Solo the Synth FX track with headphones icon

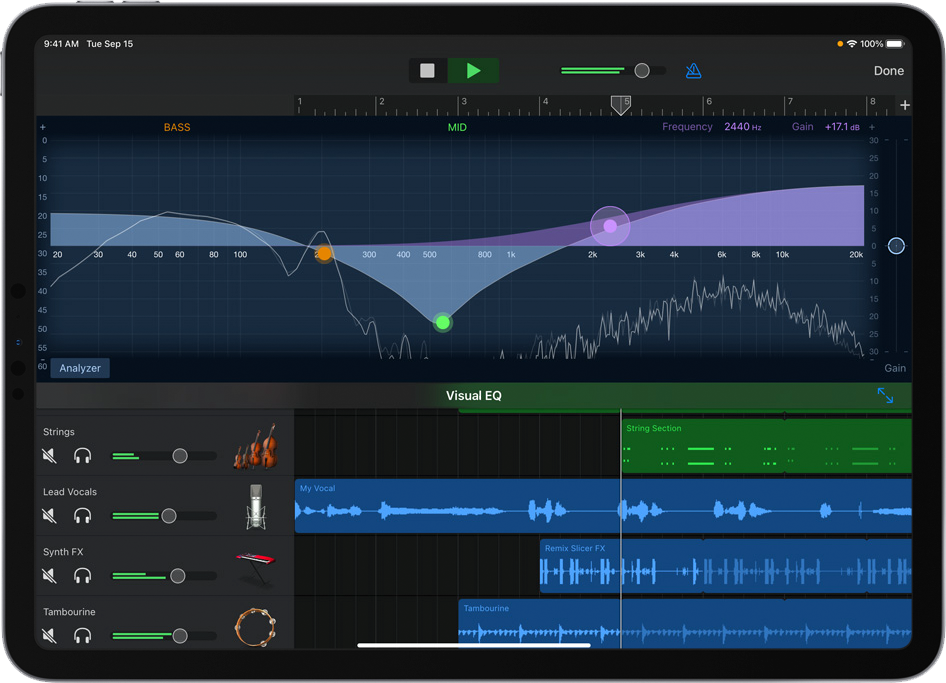click(83, 576)
